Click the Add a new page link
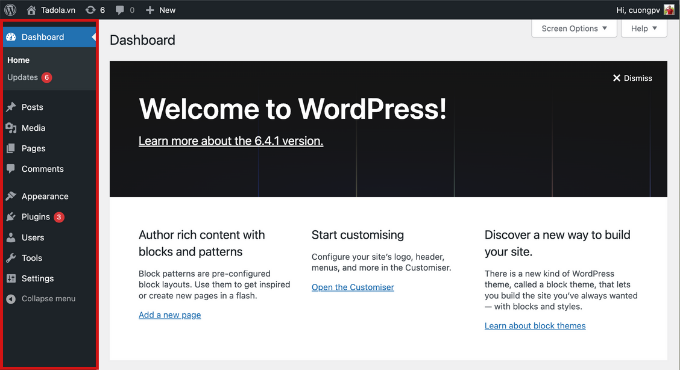Screen dimensions: 680x370 click(x=170, y=315)
